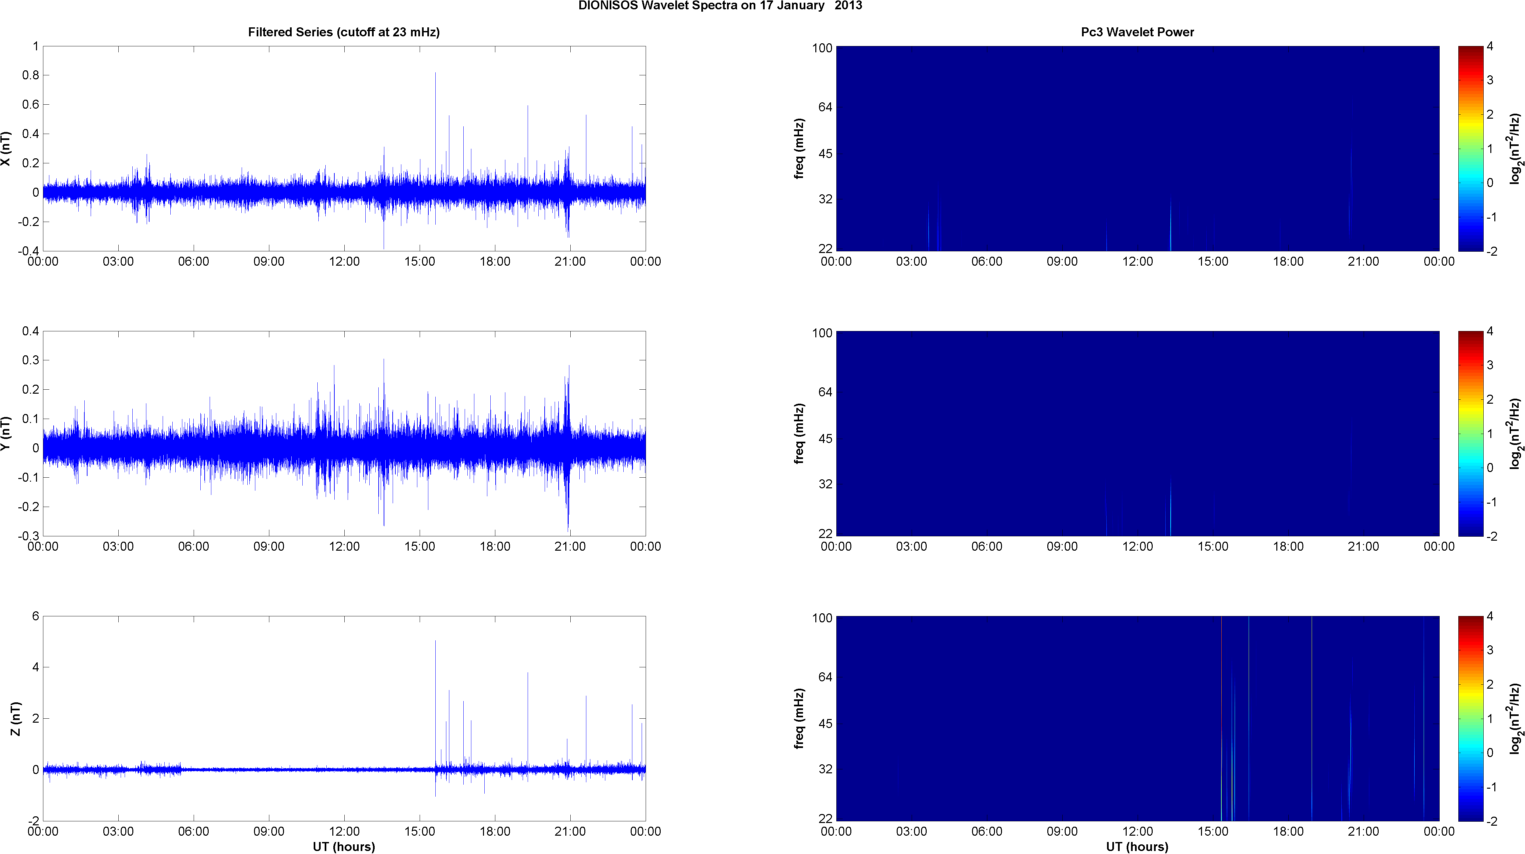
Task: Click the 'Filtered Series (cutoff at 23 mHz)' heading
Action: (x=344, y=32)
